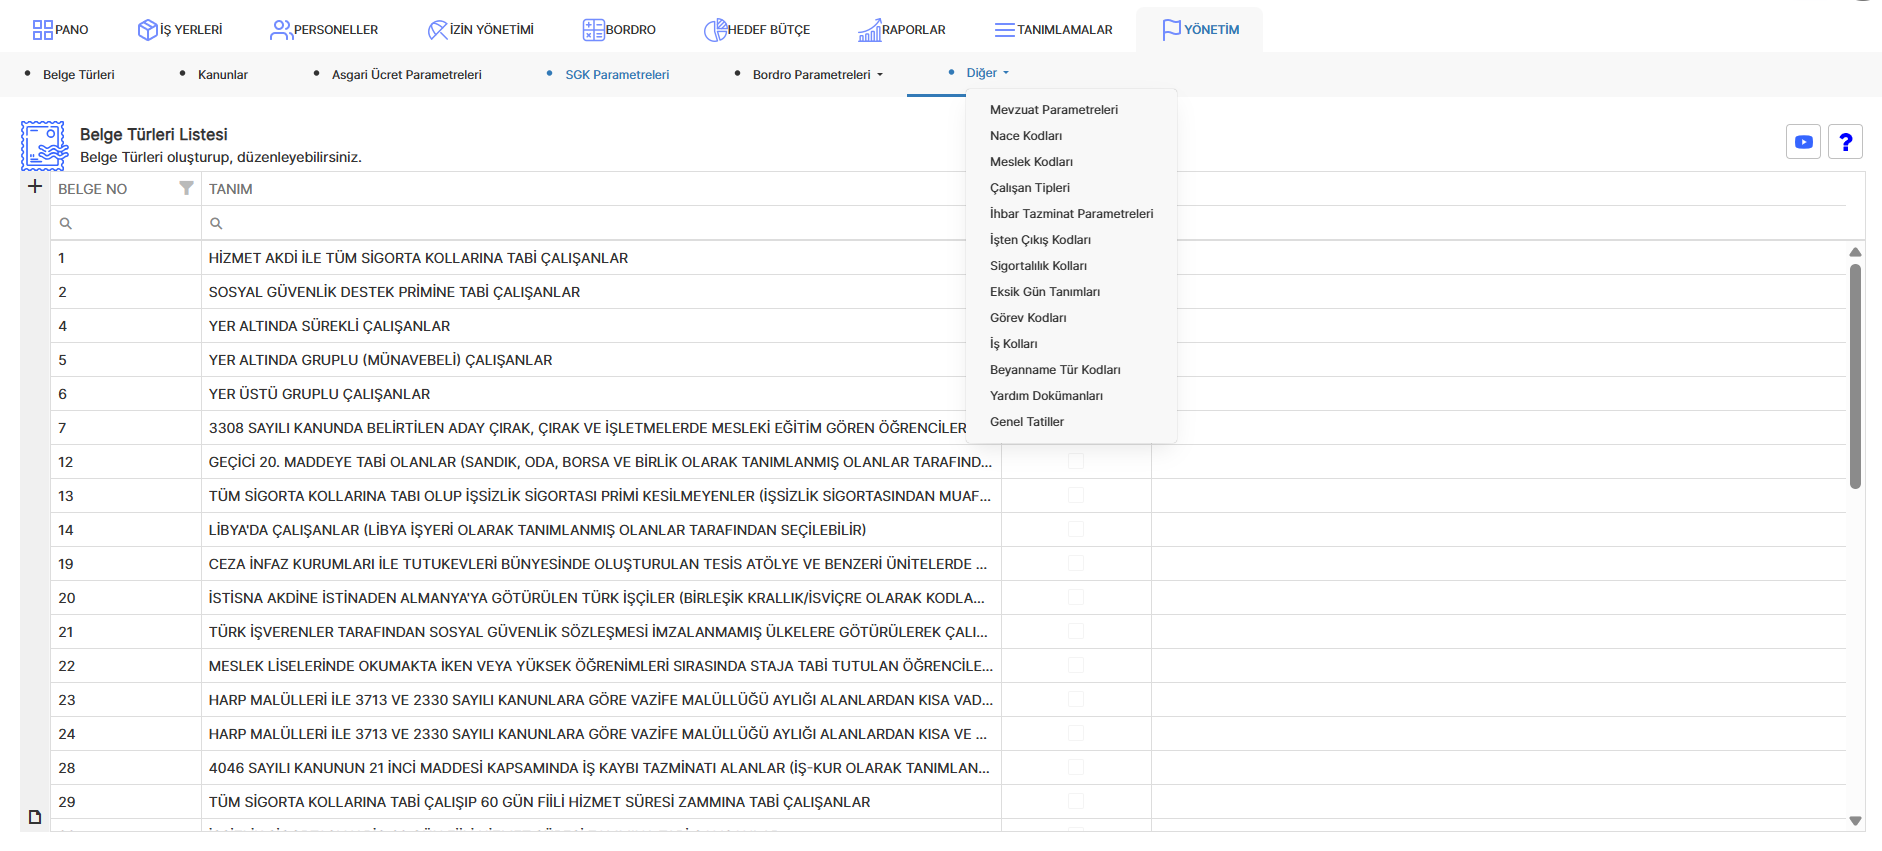Image resolution: width=1882 pixels, height=851 pixels.
Task: Open the BELGE NO column filter
Action: click(x=186, y=188)
